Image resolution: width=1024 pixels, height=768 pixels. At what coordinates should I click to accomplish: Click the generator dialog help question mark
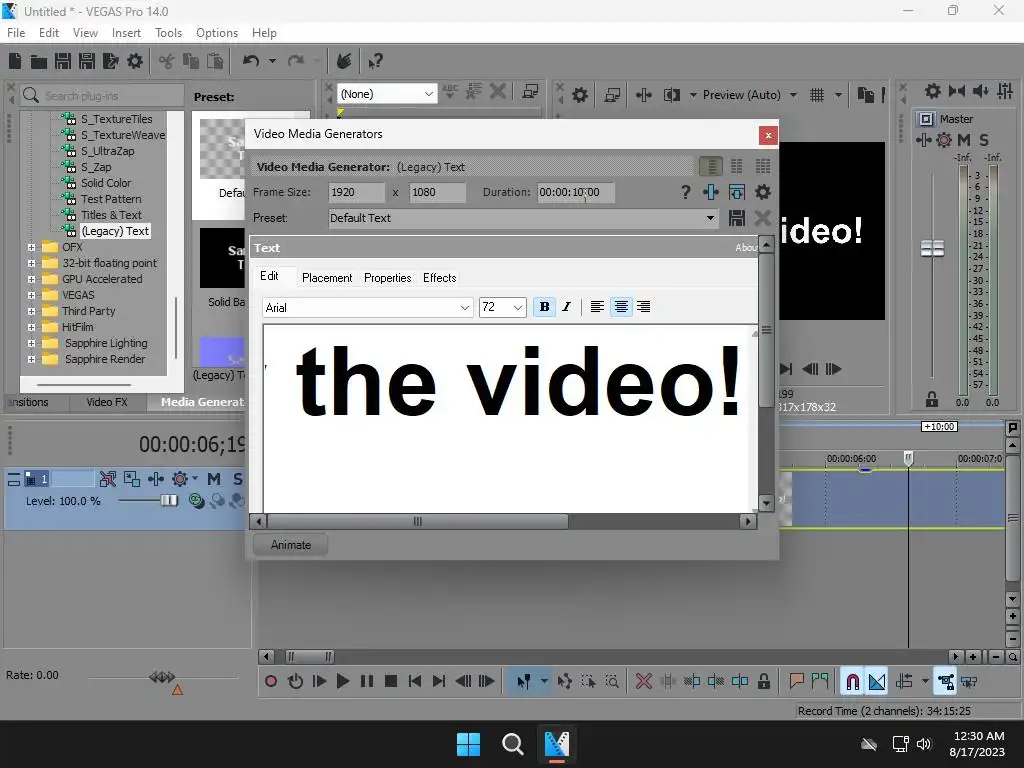point(685,192)
